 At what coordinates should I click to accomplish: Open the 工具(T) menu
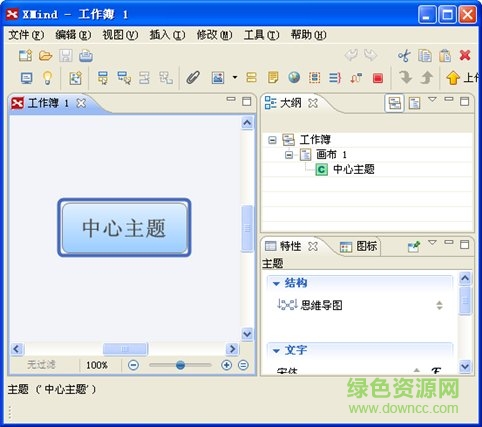tap(261, 35)
